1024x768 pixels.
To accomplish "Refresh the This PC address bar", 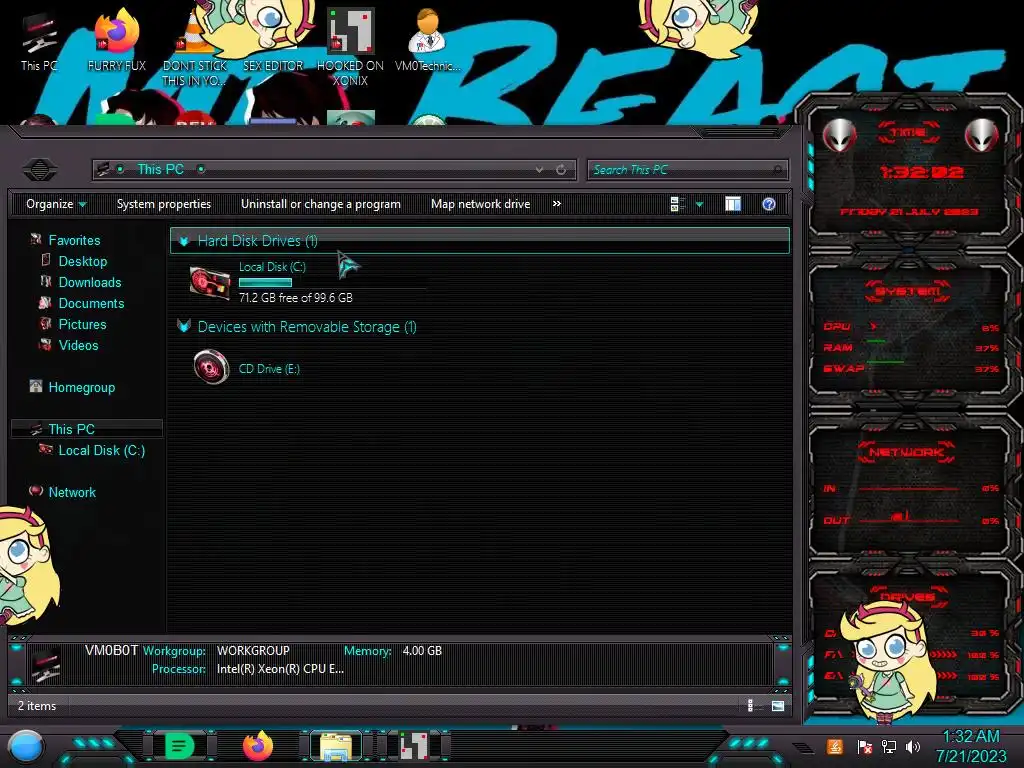I will [561, 170].
